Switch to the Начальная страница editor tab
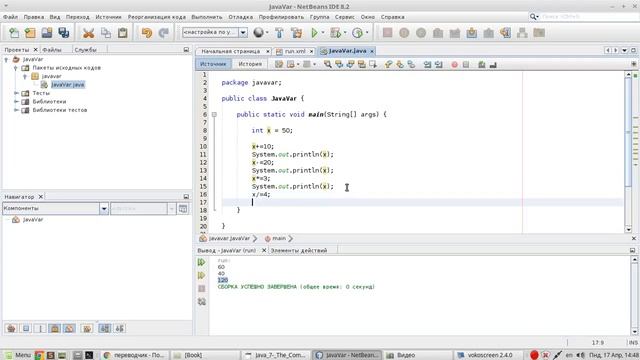This screenshot has width=640, height=360. 231,51
